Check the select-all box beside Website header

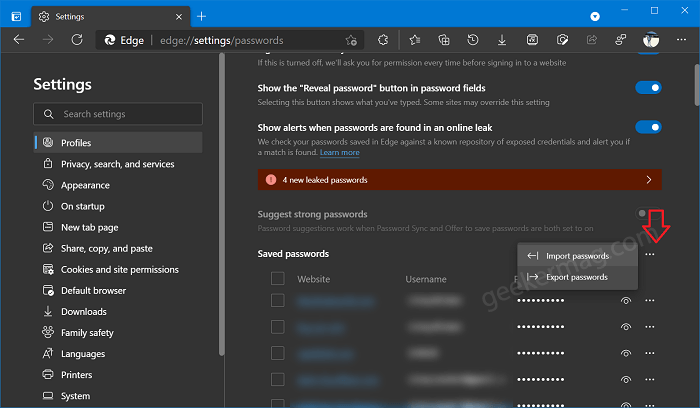[278, 279]
